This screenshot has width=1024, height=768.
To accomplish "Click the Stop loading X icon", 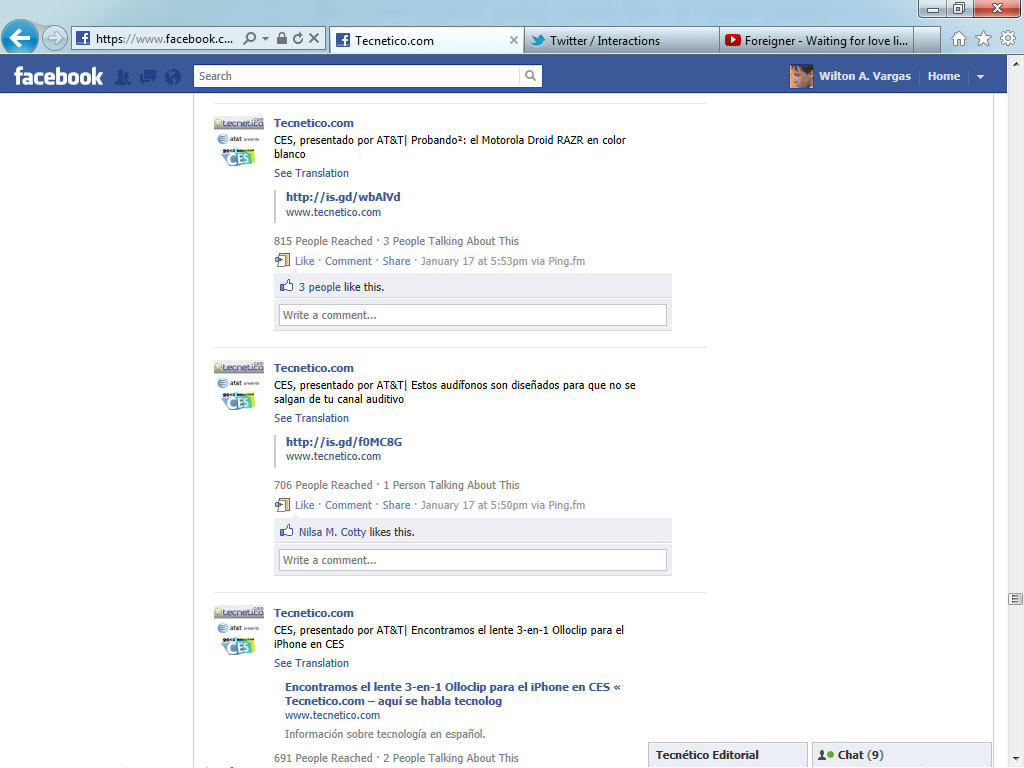I will [x=314, y=39].
